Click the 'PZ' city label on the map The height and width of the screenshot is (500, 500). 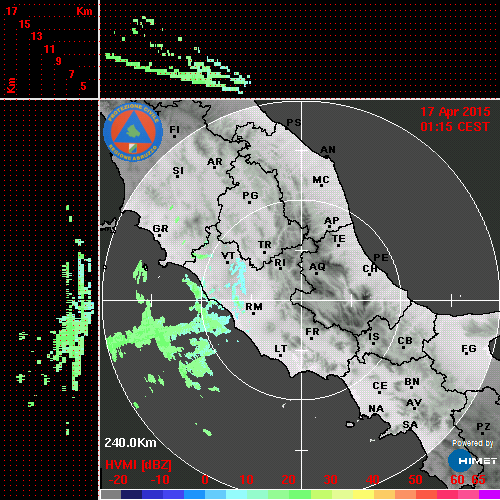[x=483, y=427]
